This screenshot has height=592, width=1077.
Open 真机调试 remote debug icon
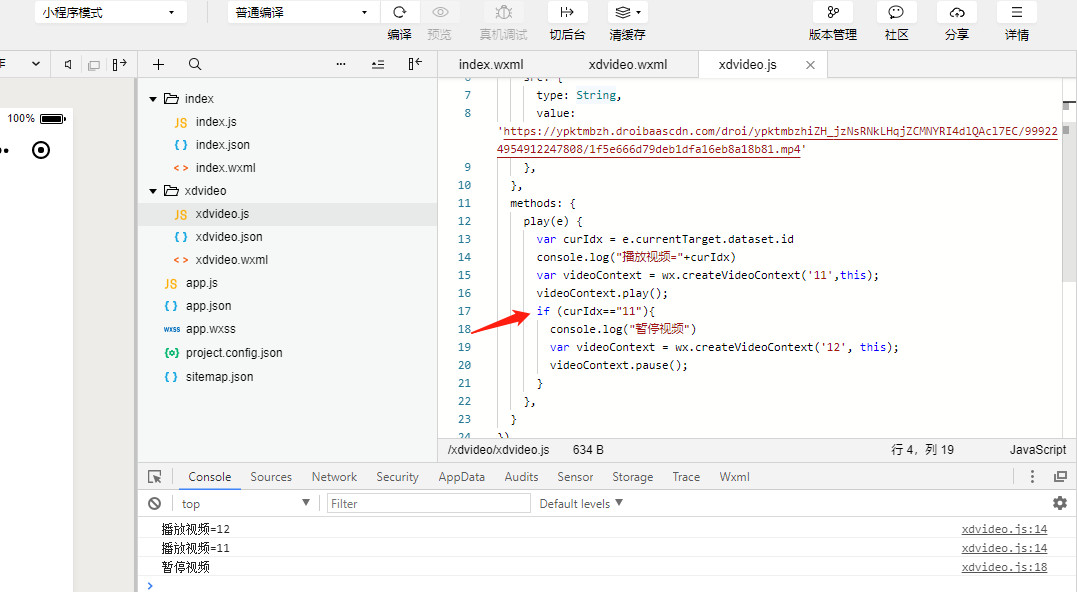[503, 12]
